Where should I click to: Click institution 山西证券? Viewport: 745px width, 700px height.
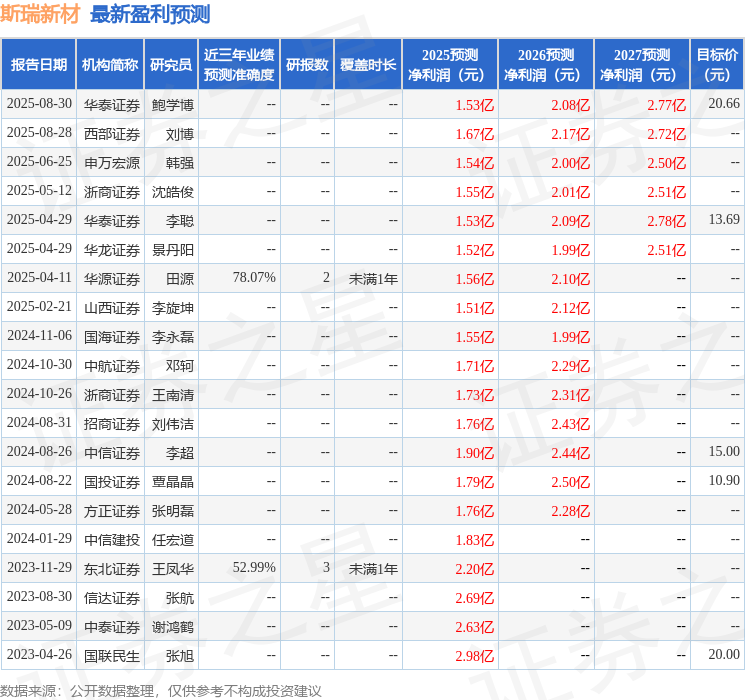[x=112, y=308]
